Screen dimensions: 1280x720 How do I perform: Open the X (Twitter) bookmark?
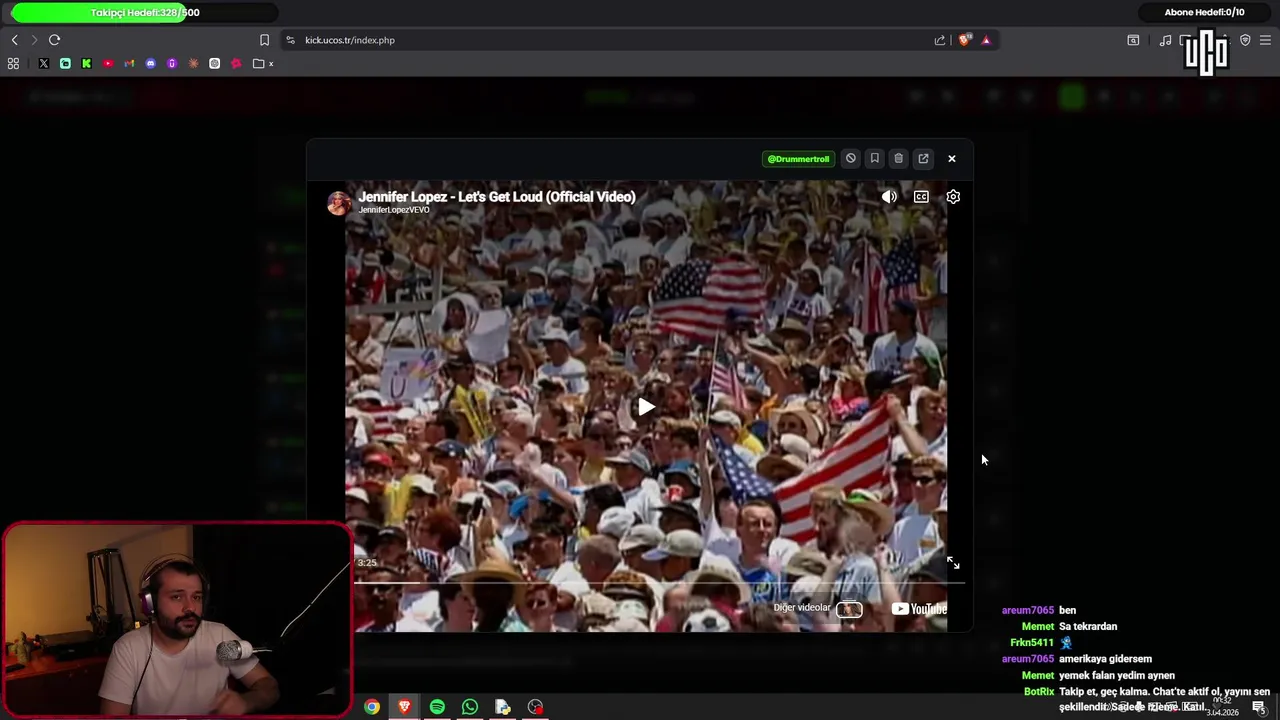44,63
